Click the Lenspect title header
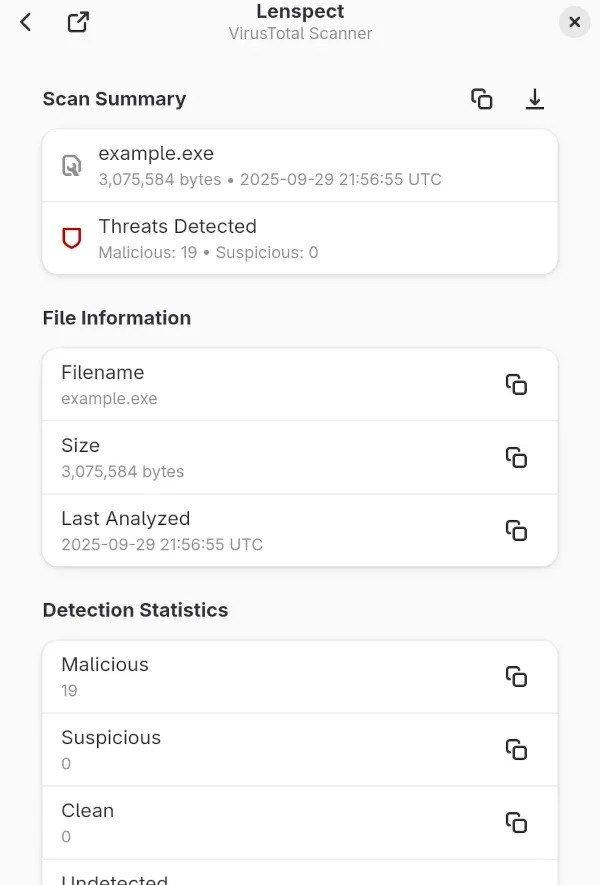This screenshot has height=885, width=600. point(300,11)
